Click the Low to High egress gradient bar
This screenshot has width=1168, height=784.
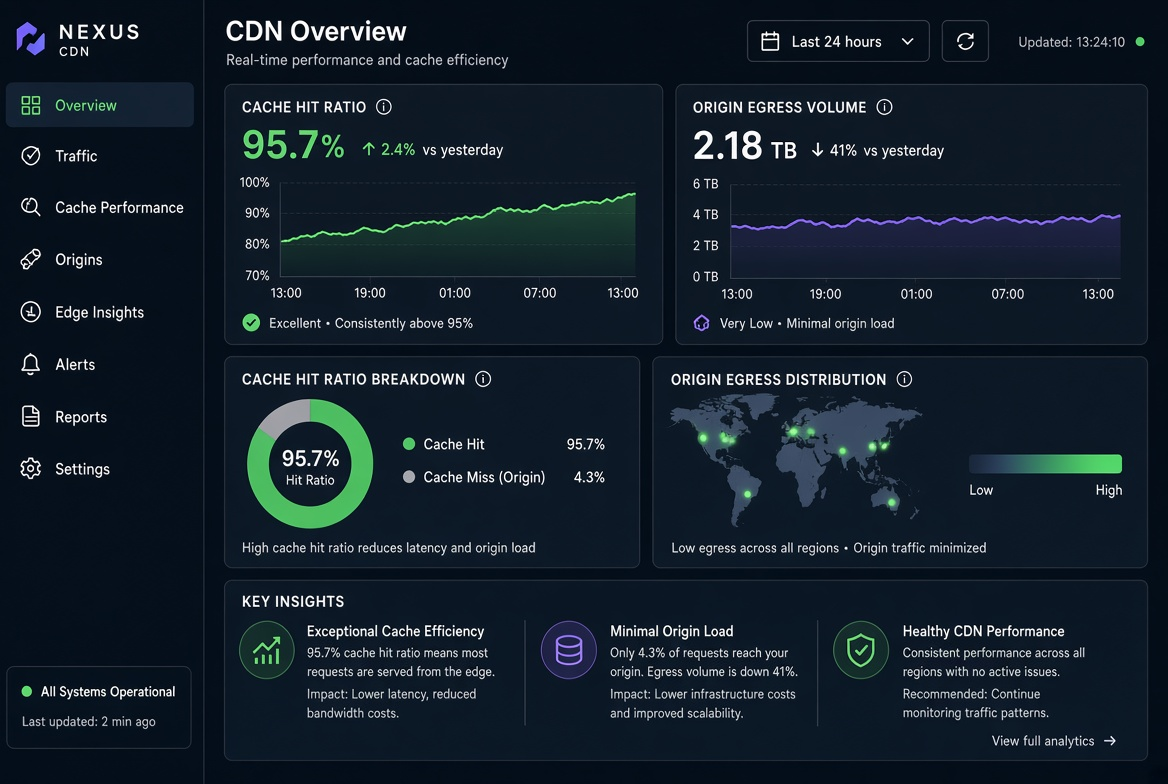[x=1045, y=464]
